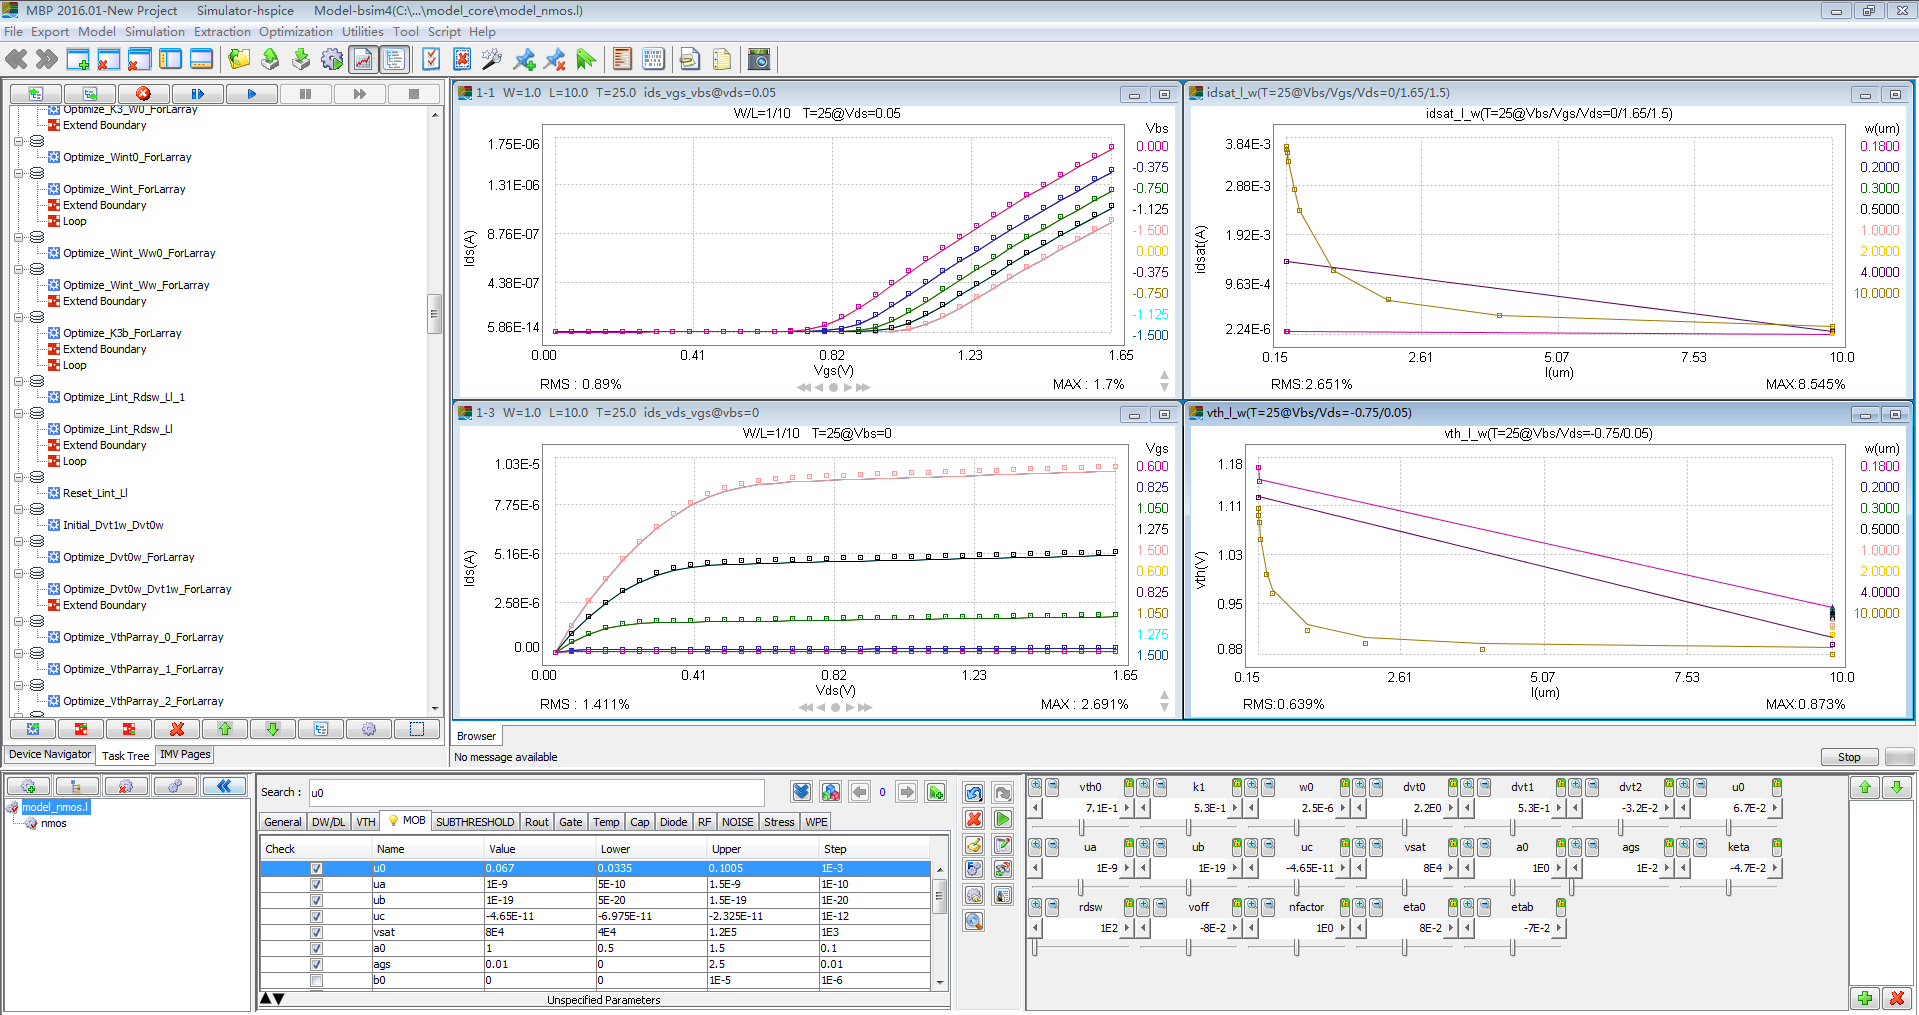Click the add-pin icon in main toolbar

pyautogui.click(x=524, y=60)
